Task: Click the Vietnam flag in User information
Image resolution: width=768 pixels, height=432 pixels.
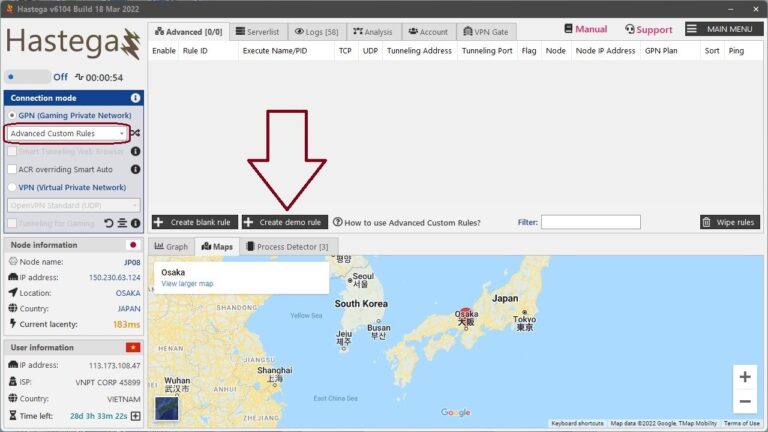Action: [133, 347]
